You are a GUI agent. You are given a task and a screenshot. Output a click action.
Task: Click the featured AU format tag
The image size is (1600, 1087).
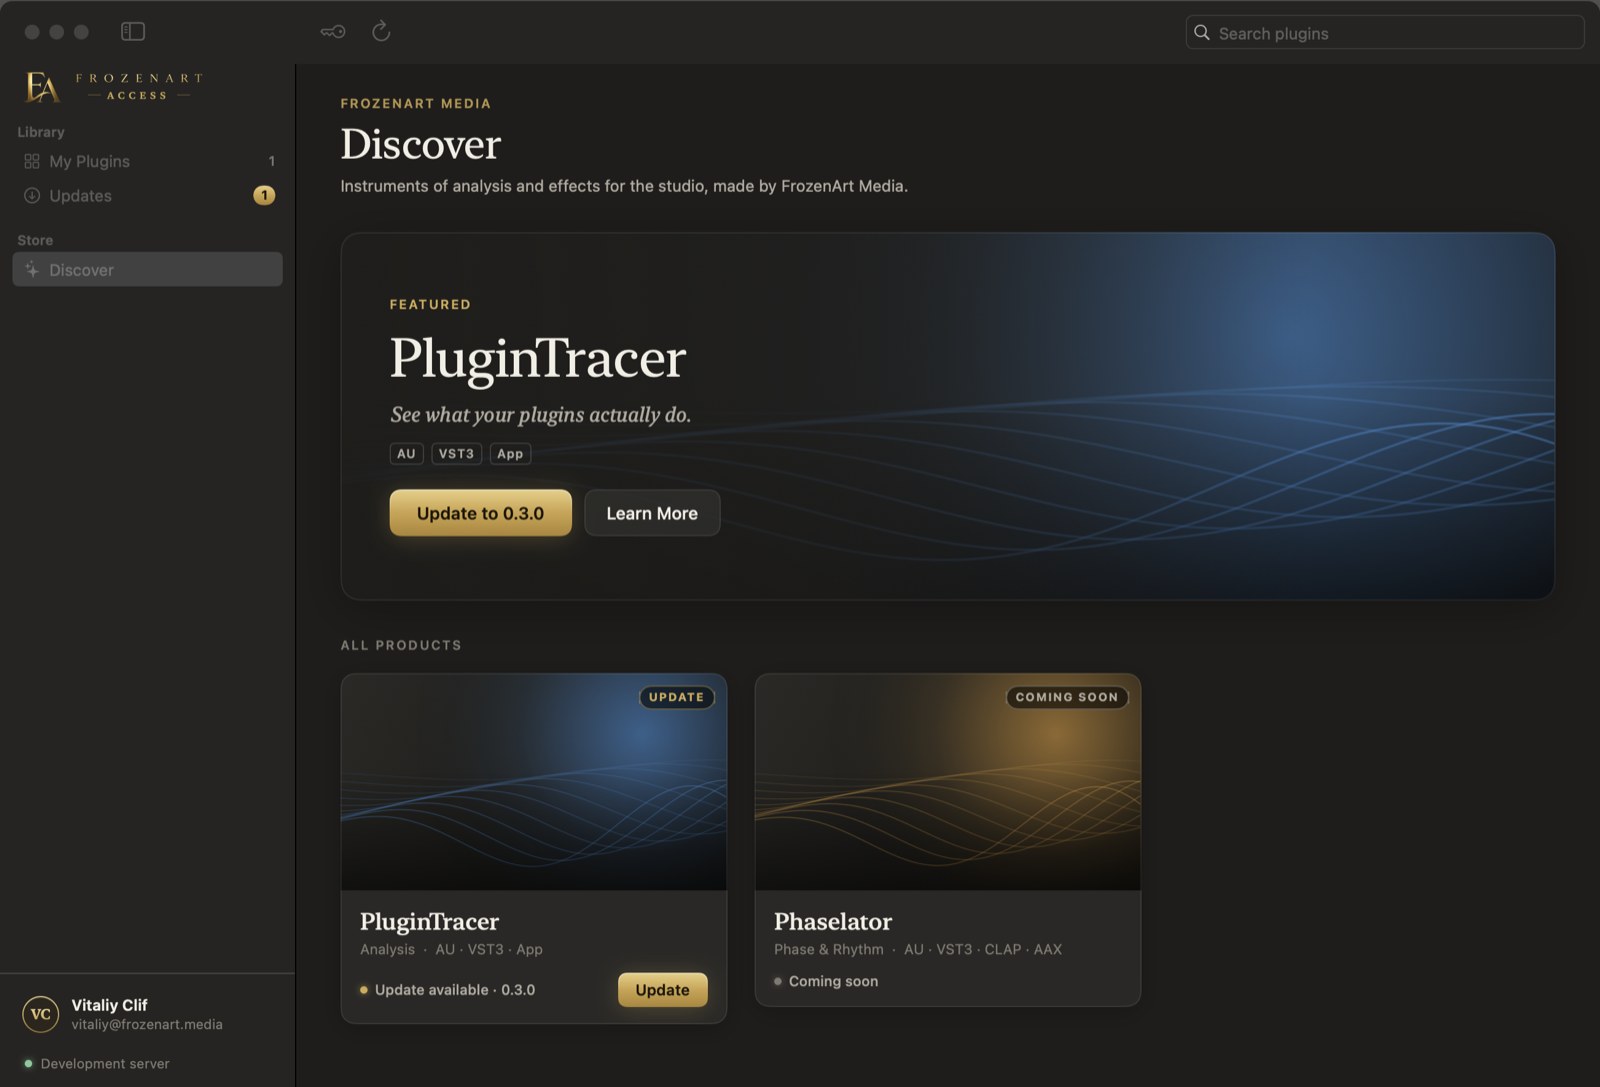pyautogui.click(x=406, y=454)
